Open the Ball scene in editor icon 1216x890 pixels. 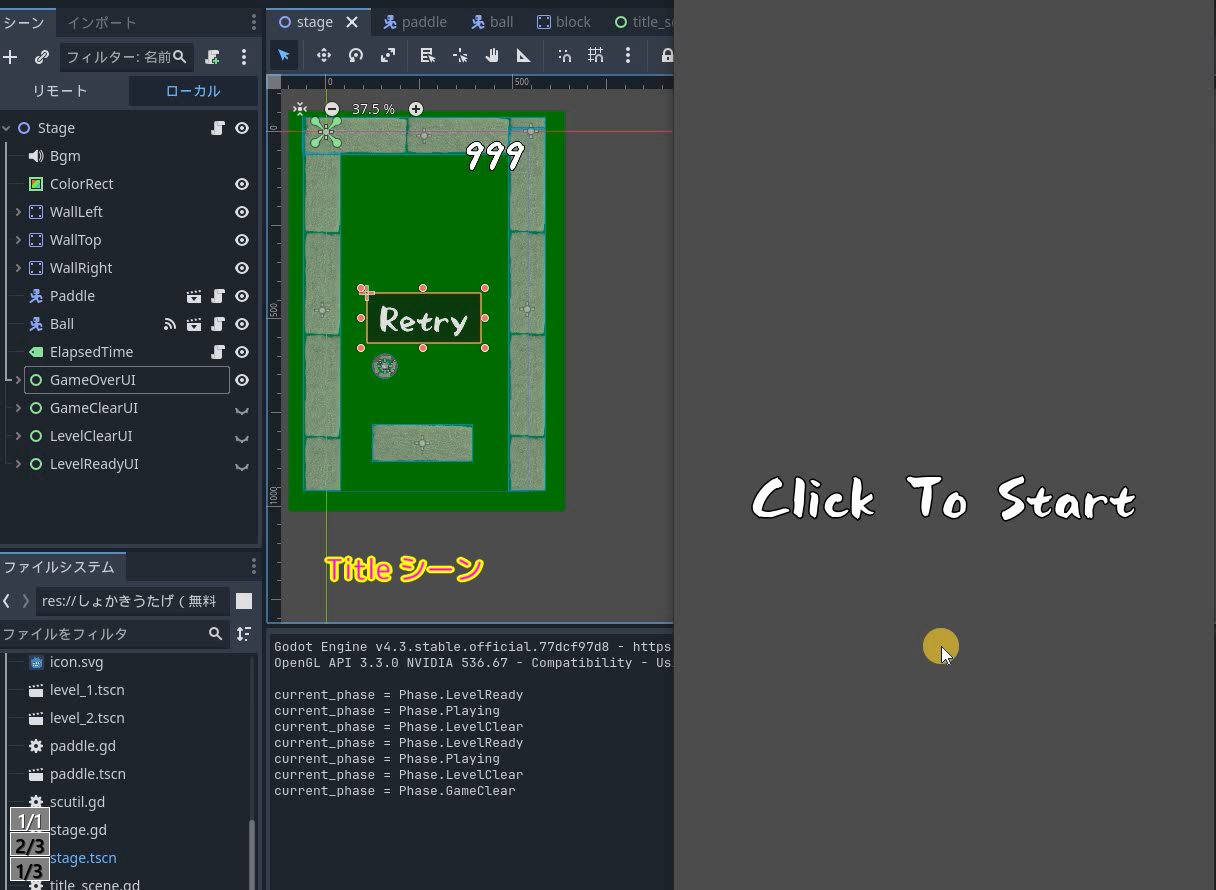[x=194, y=324]
